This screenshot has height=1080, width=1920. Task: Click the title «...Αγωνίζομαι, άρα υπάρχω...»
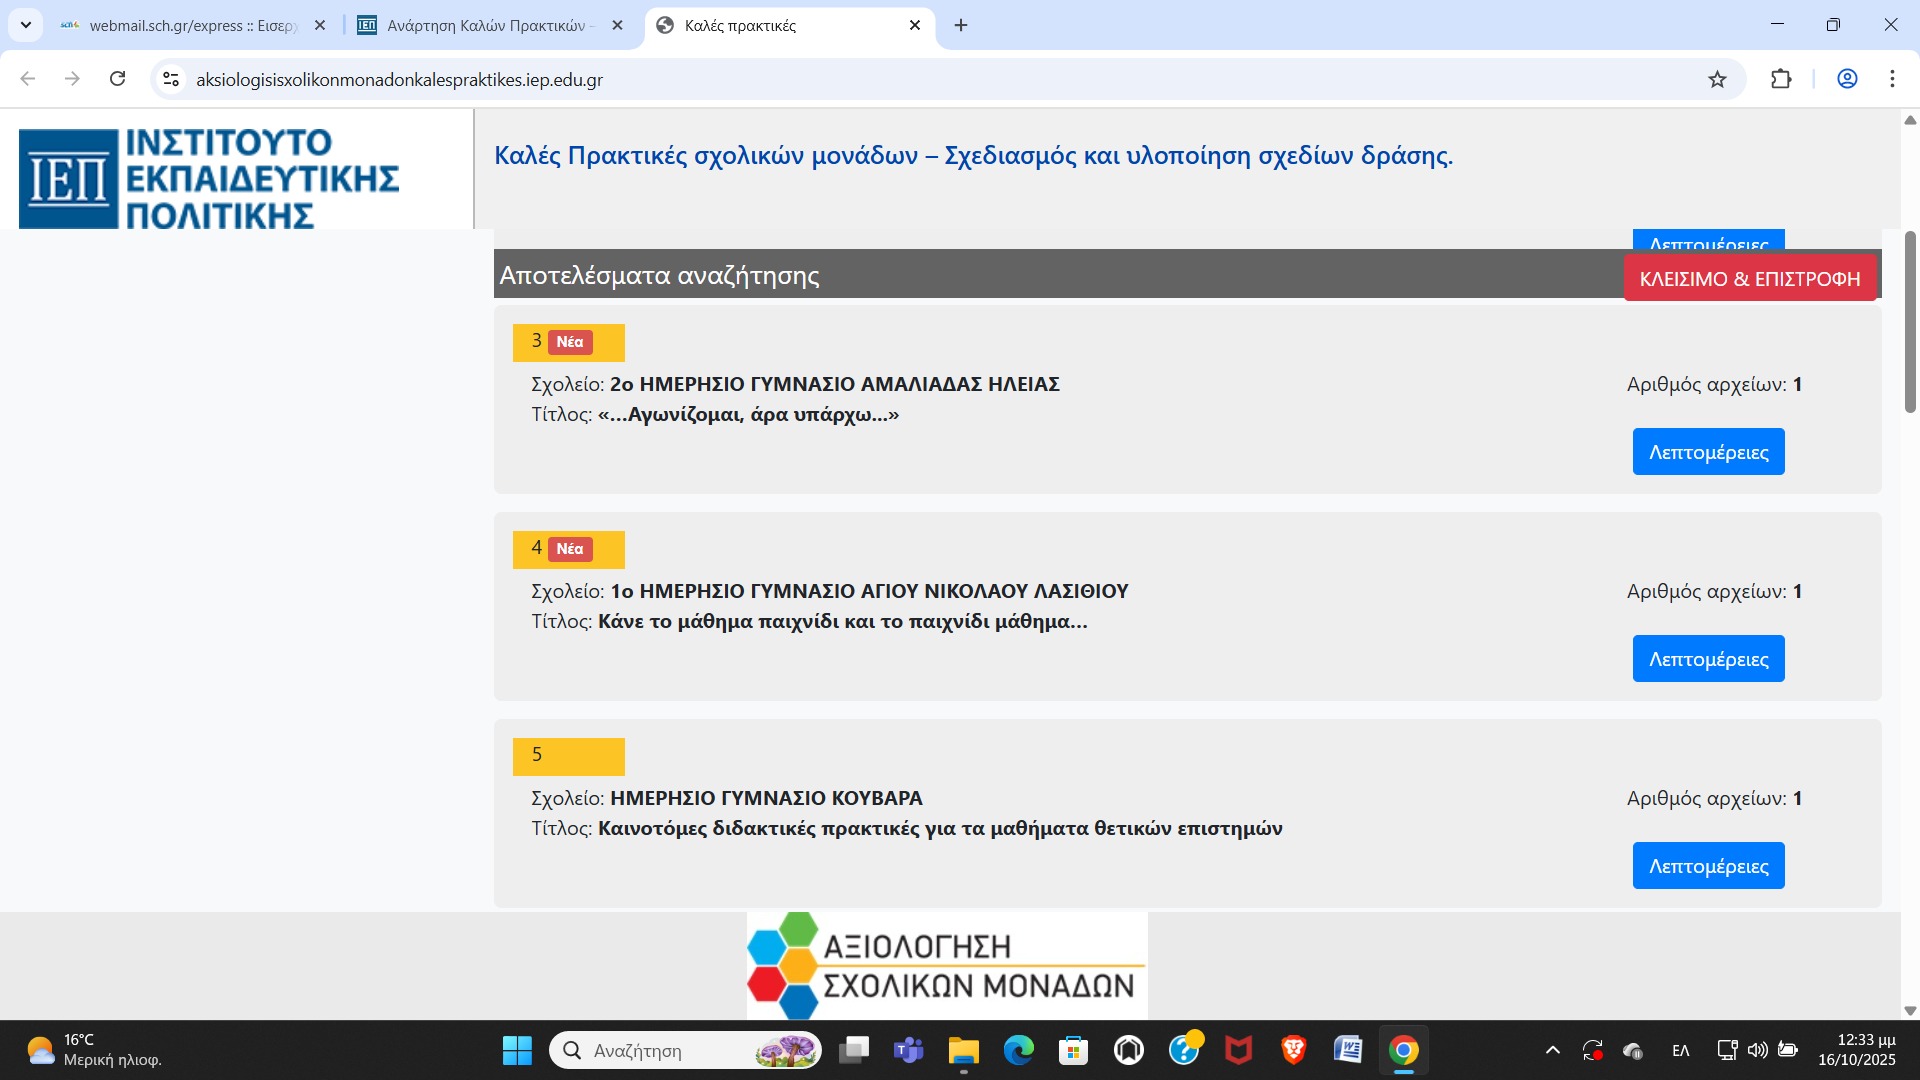click(x=748, y=415)
